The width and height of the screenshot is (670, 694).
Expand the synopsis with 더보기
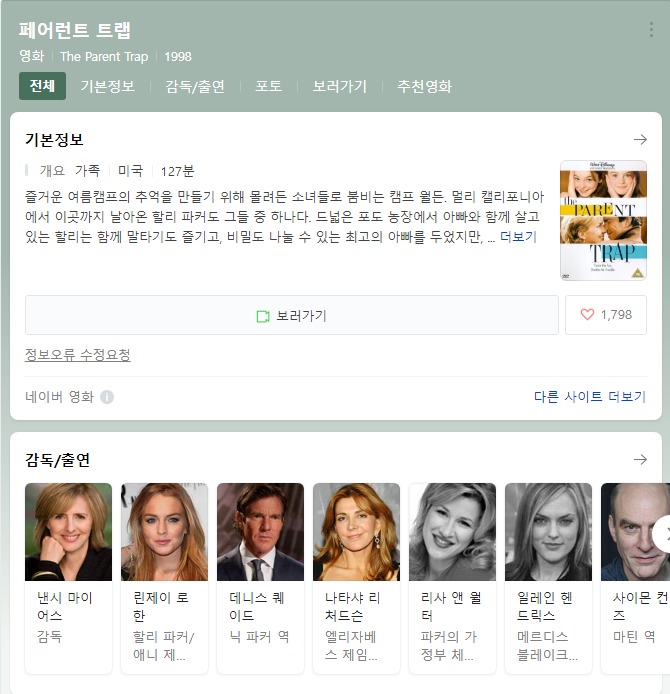pyautogui.click(x=518, y=237)
